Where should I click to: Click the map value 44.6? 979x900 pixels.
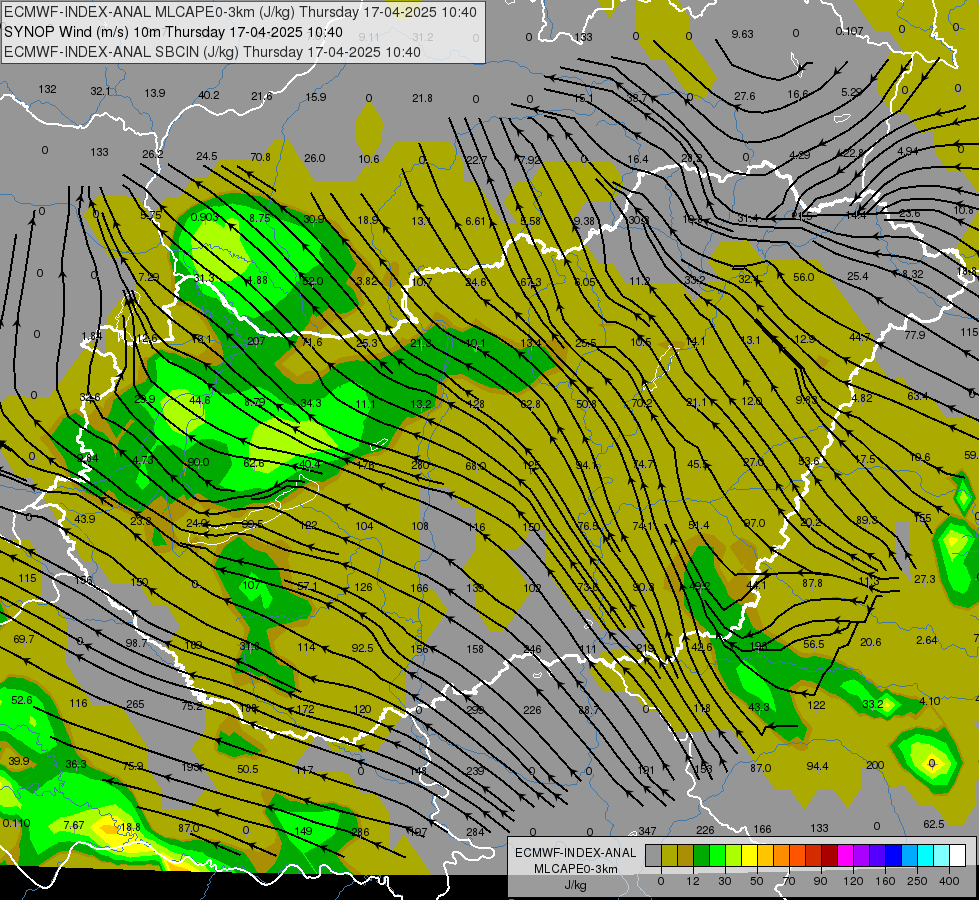[200, 400]
